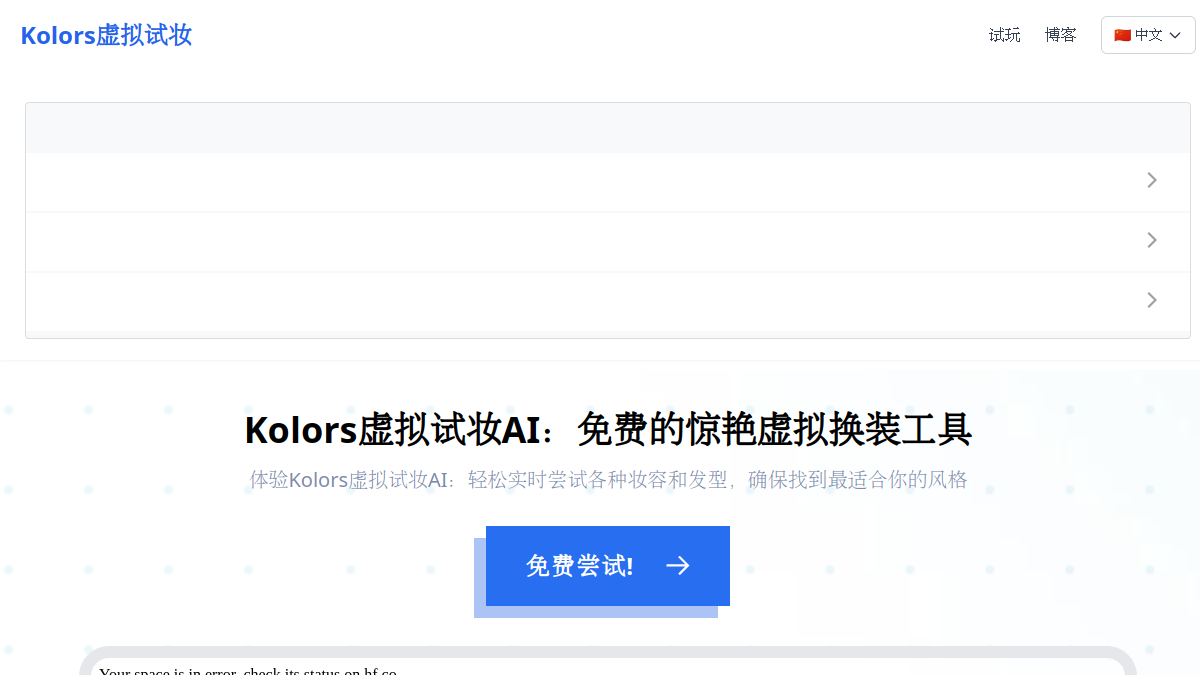Click the arrow icon in the 免费尝试 button
The width and height of the screenshot is (1200, 675).
(678, 566)
